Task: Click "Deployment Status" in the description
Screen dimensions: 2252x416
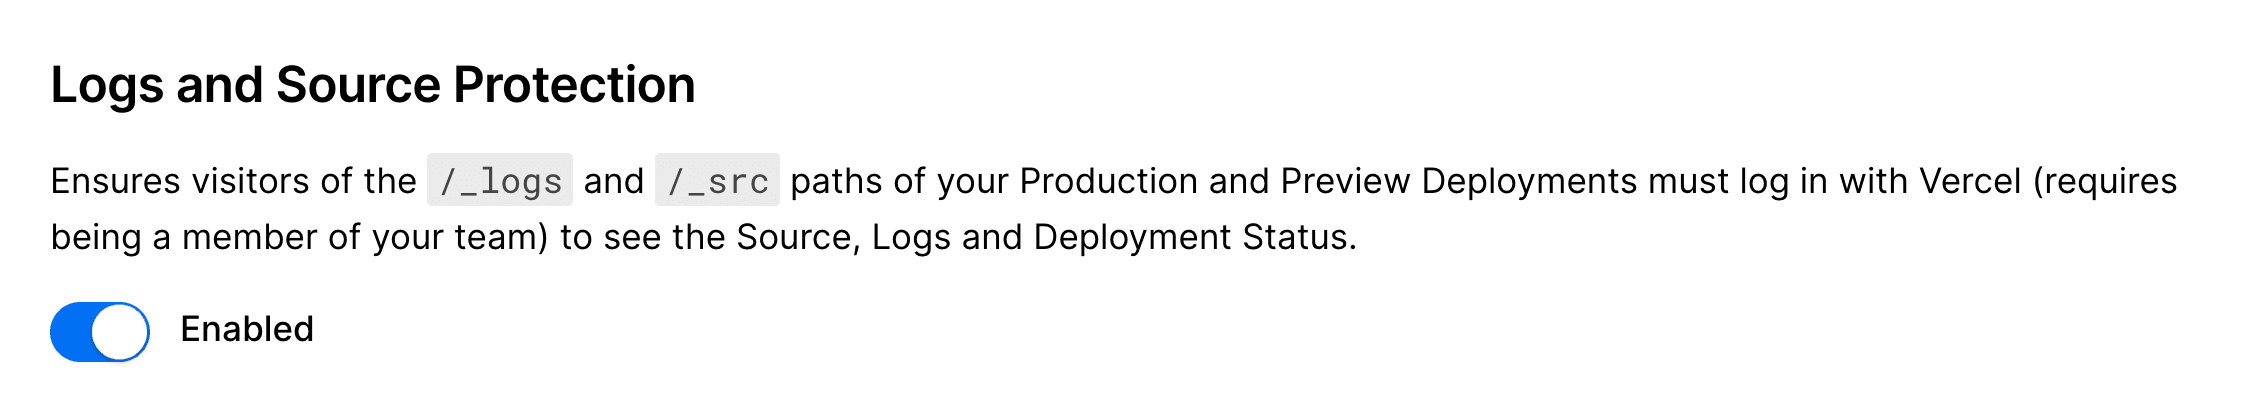Action: [1194, 237]
